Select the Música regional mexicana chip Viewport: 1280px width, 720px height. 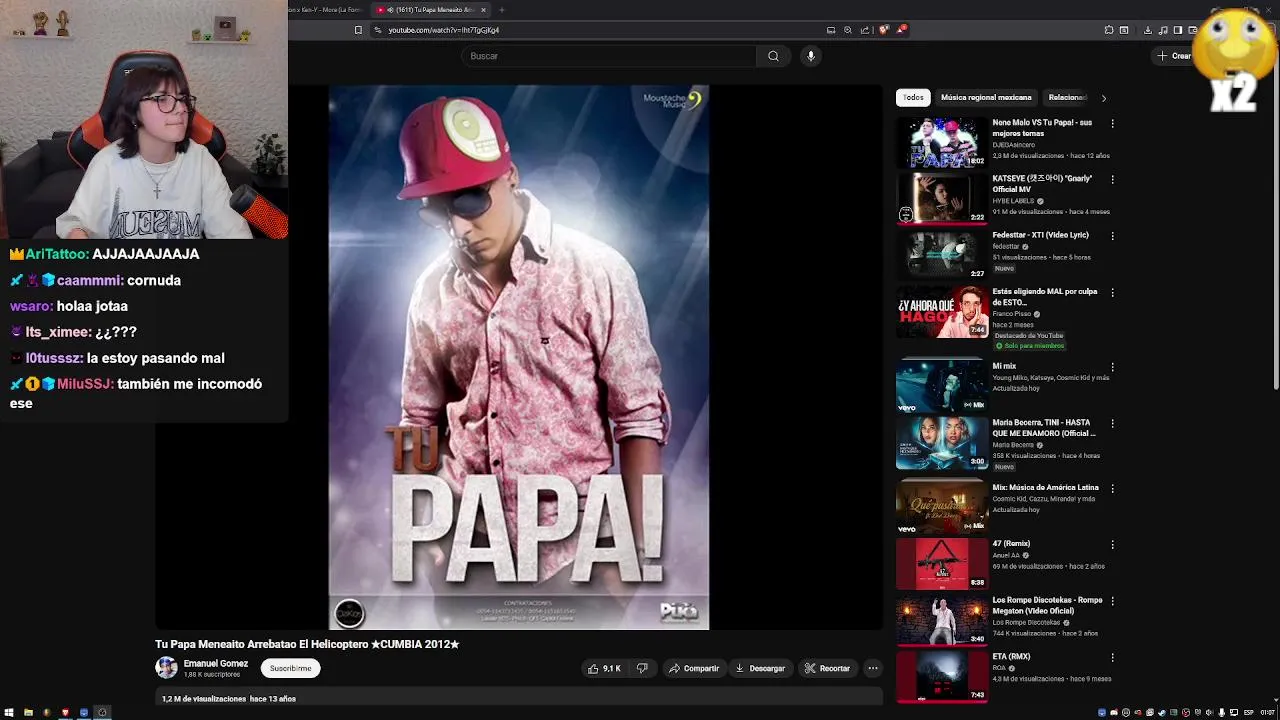coord(986,97)
